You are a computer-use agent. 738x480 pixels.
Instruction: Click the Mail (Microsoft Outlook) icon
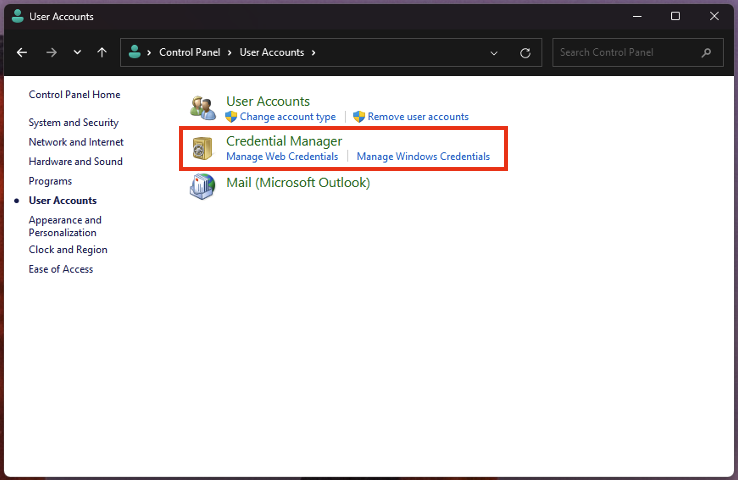pyautogui.click(x=203, y=184)
